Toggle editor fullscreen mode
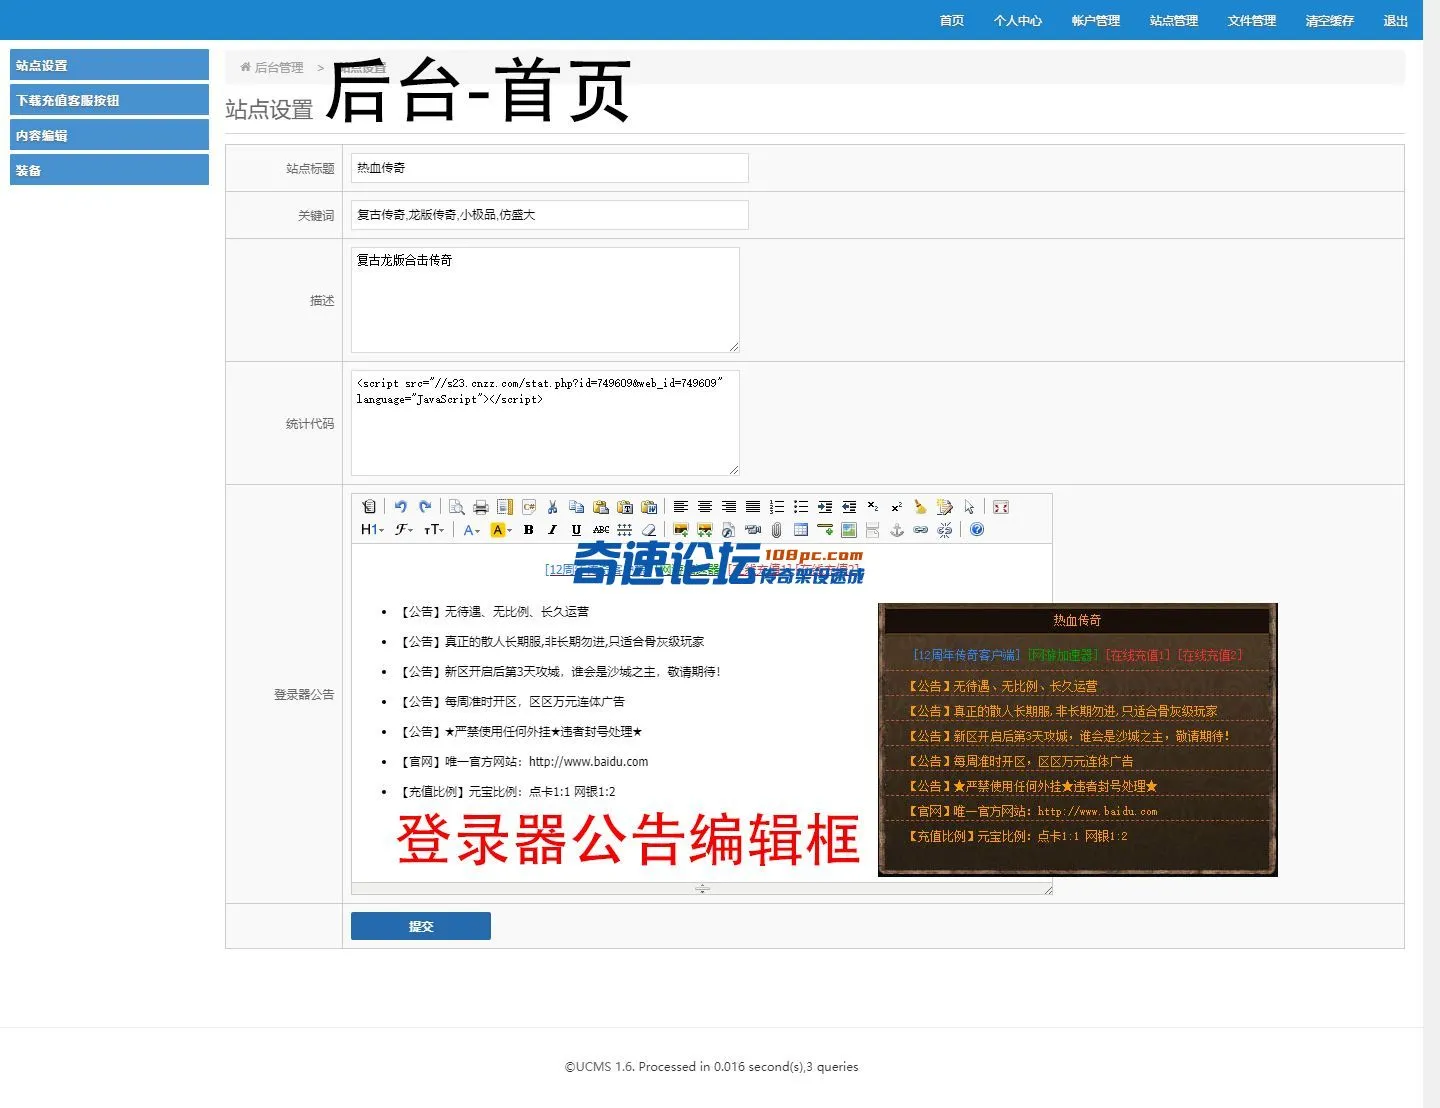Image resolution: width=1440 pixels, height=1108 pixels. [1001, 507]
